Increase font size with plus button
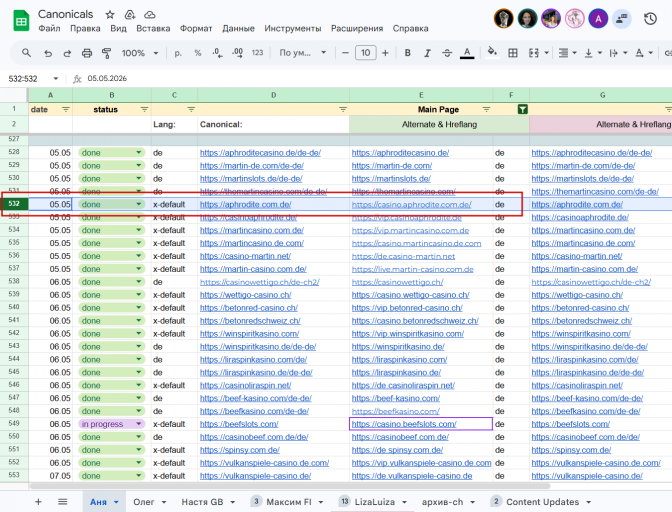This screenshot has width=672, height=512. click(385, 53)
